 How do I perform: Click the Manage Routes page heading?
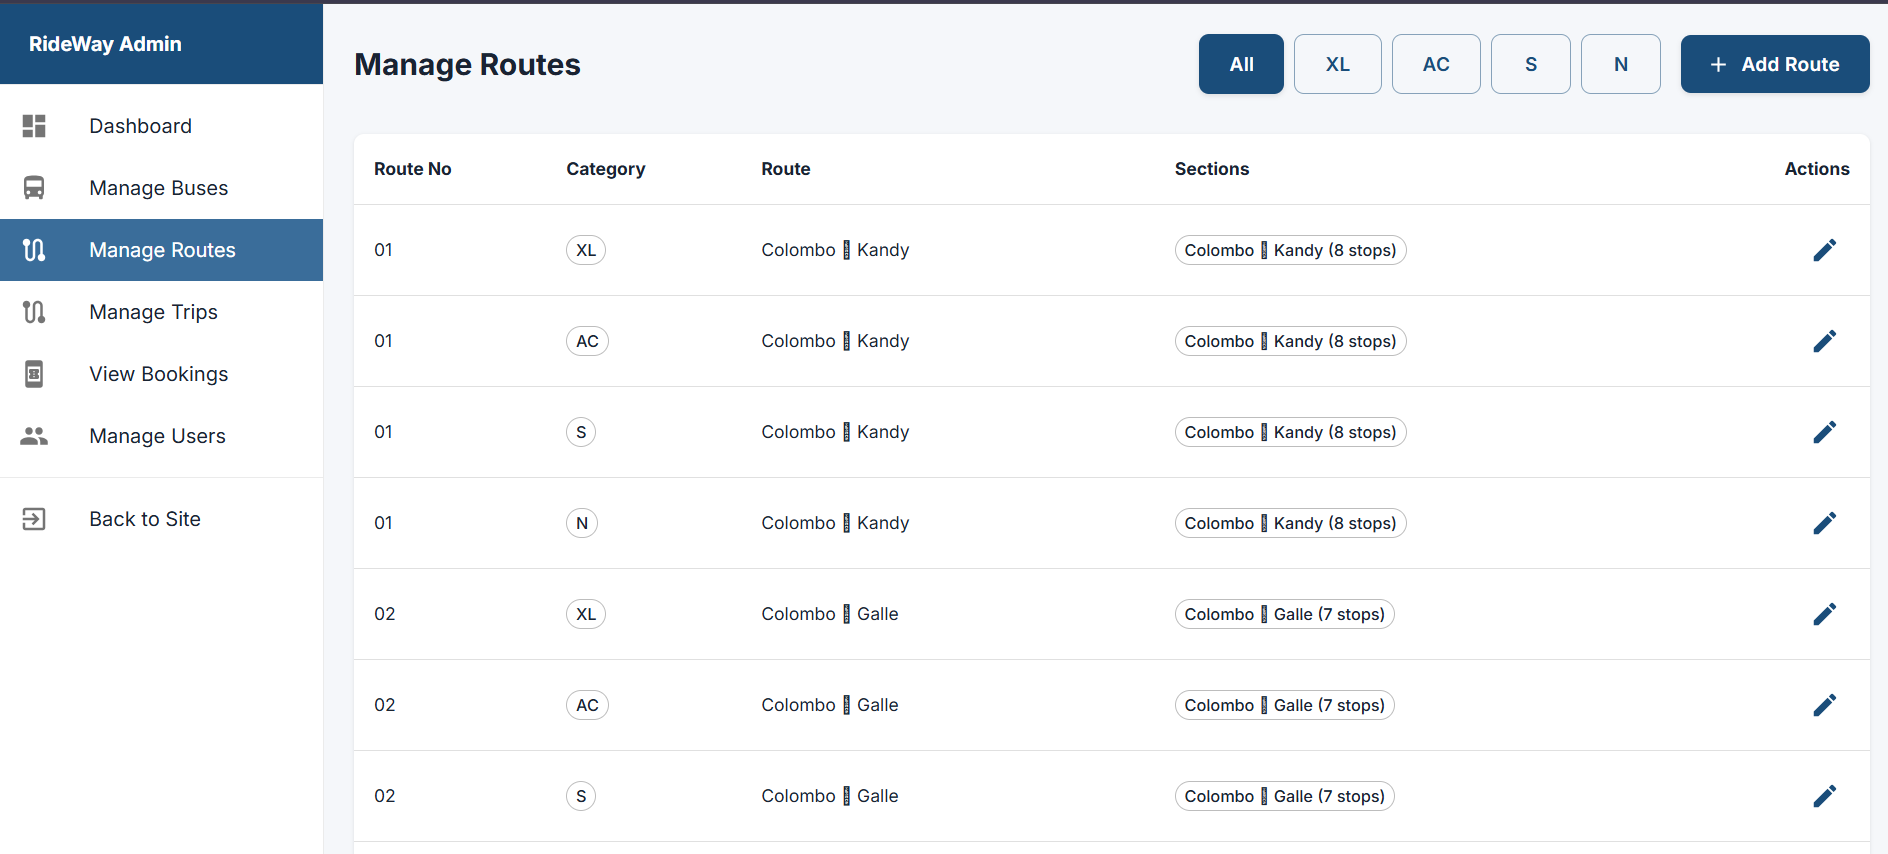pyautogui.click(x=467, y=64)
